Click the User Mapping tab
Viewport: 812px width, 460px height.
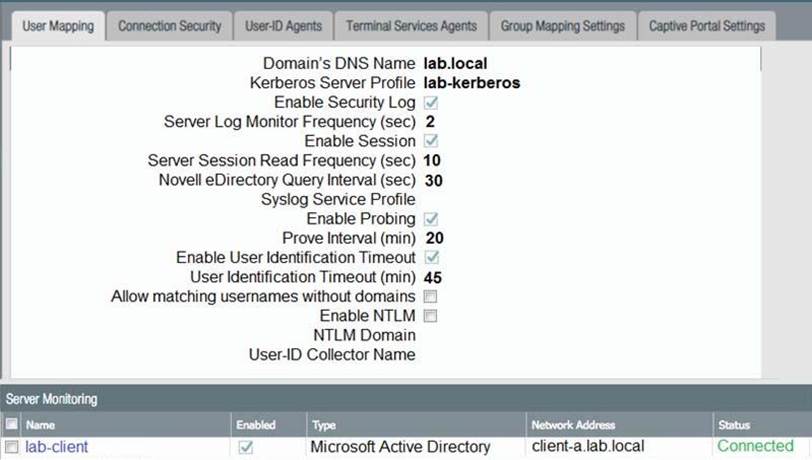click(57, 26)
